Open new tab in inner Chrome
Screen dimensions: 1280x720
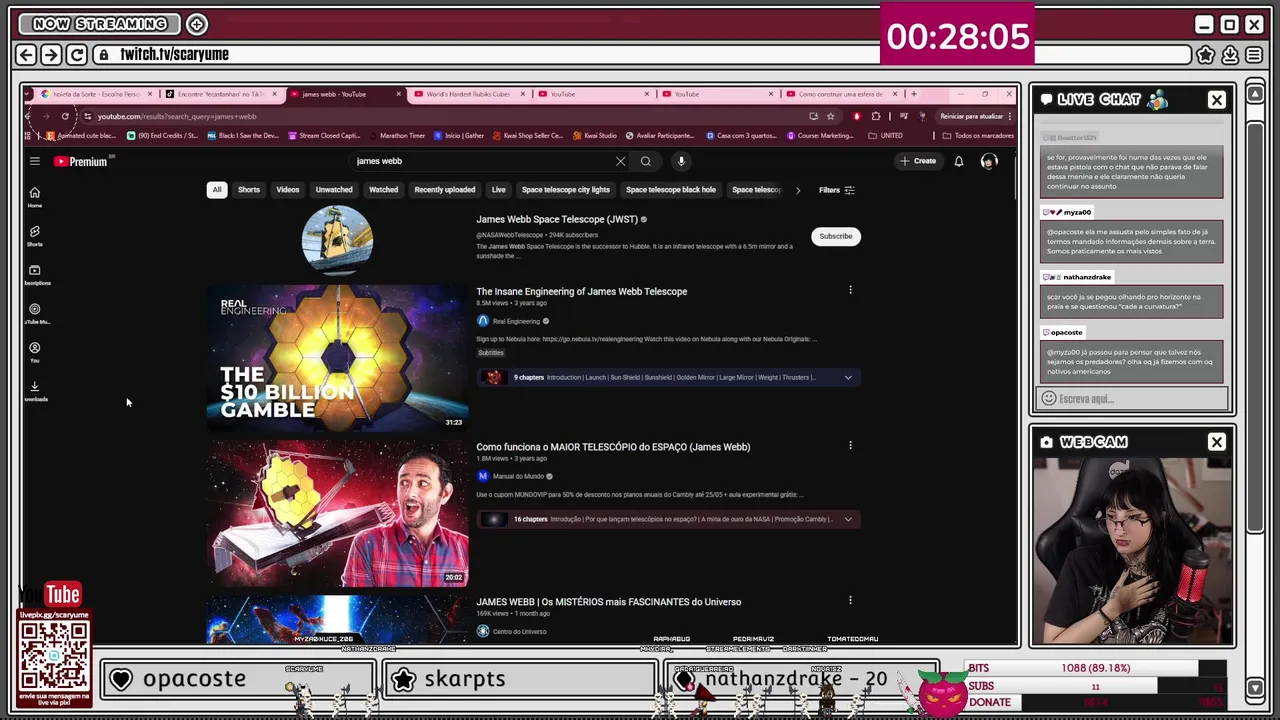point(913,94)
